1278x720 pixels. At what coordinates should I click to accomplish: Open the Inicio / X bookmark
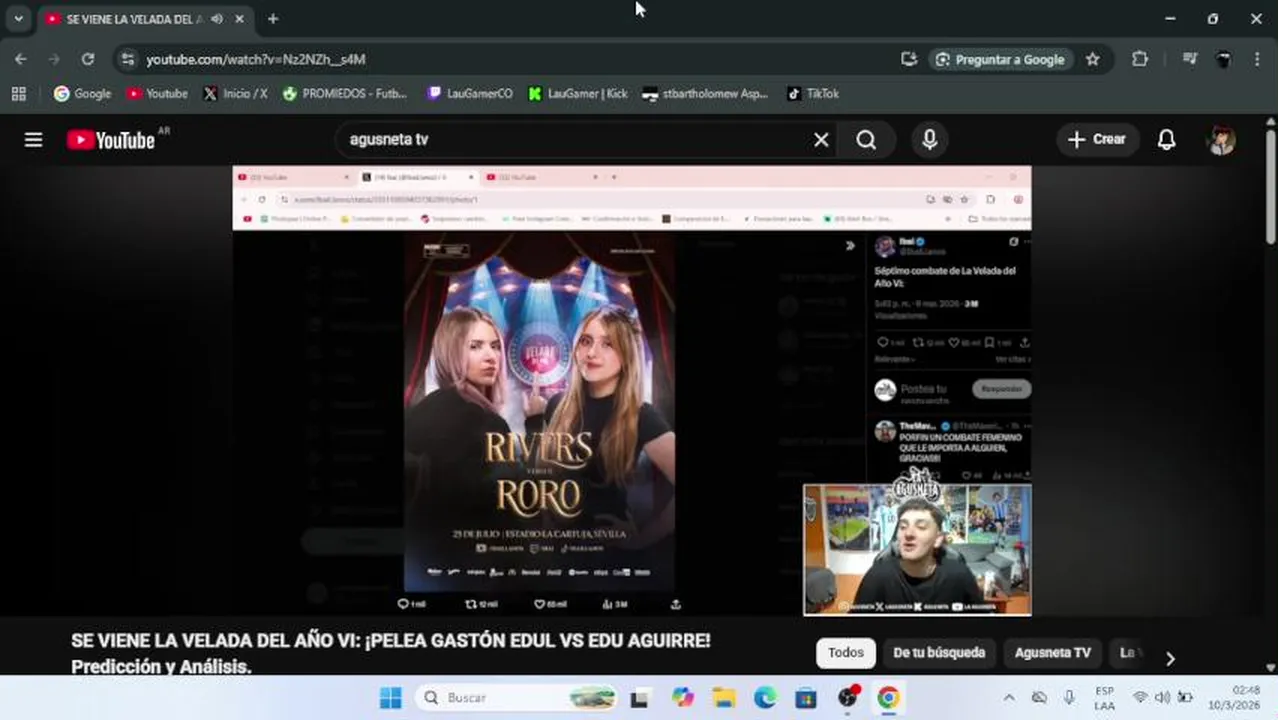pos(235,93)
